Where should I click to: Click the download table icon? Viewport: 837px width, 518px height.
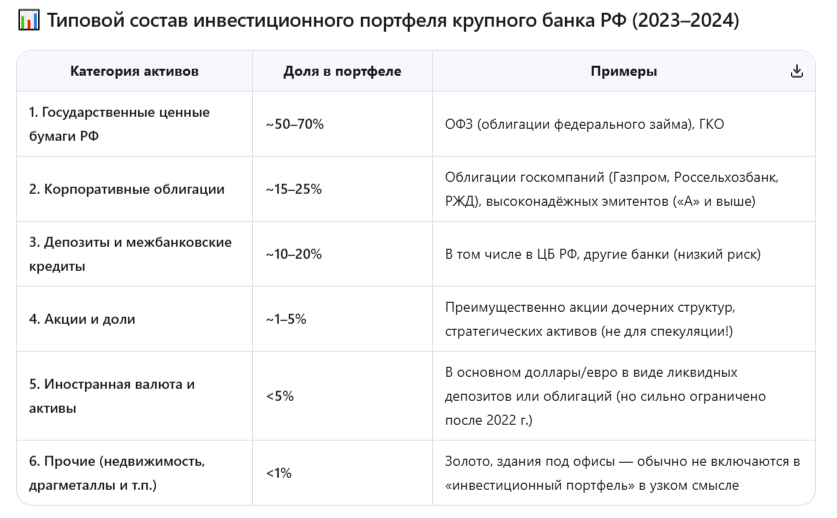797,71
